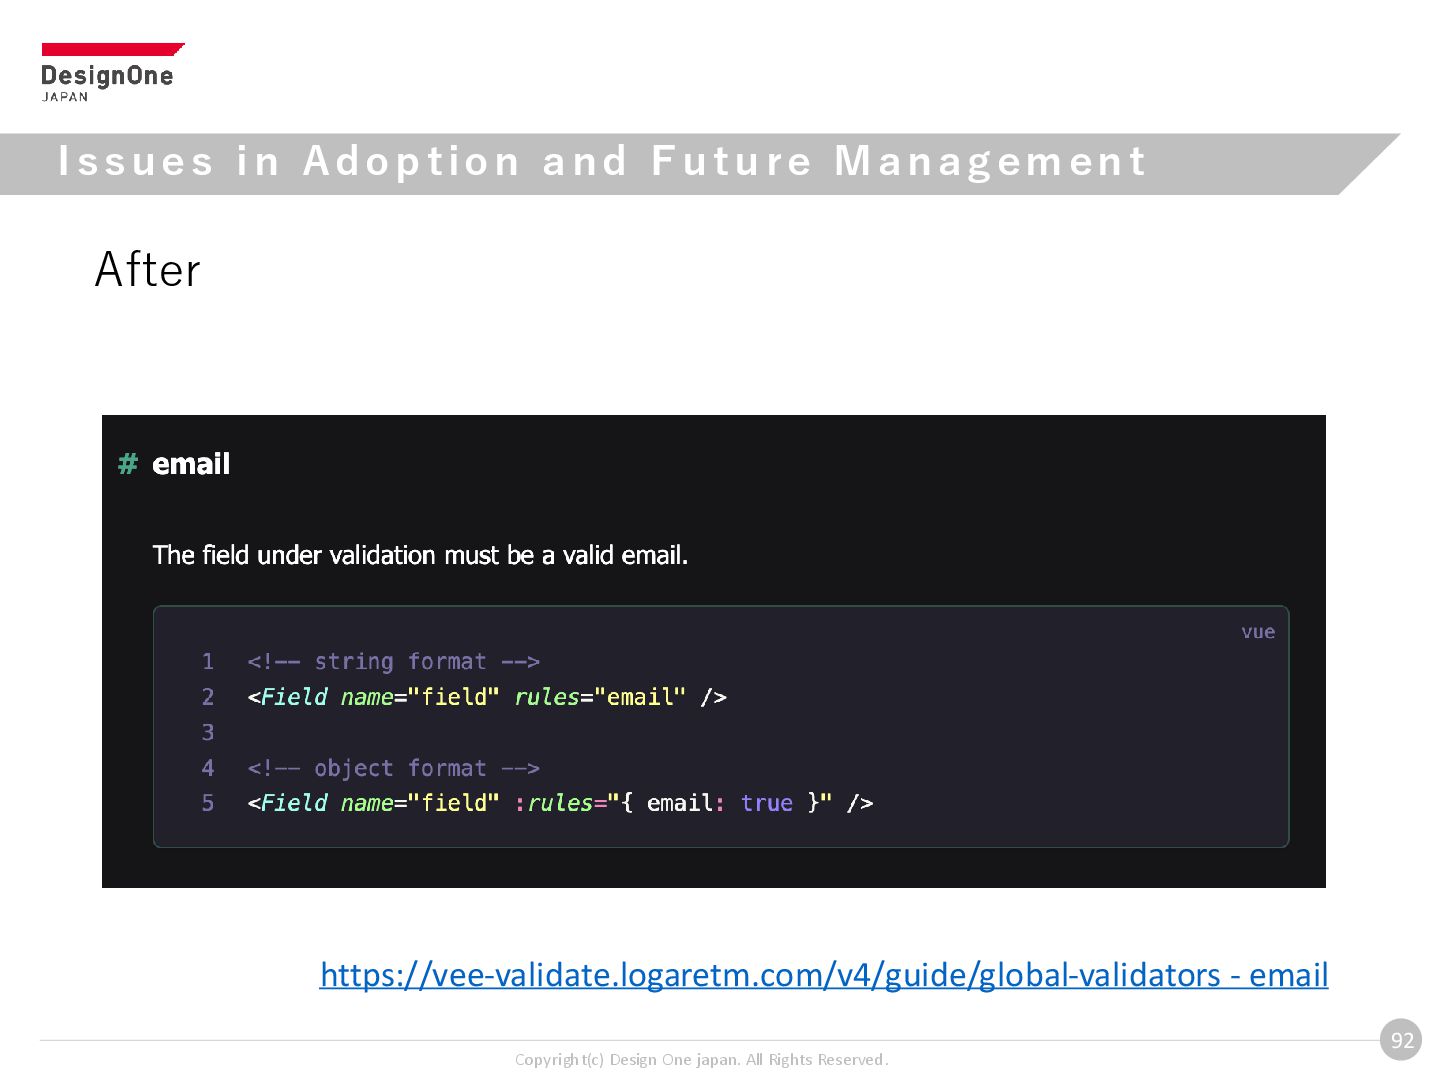Click the sentence "The field under validation must be a valid email."
Image resolution: width=1440 pixels, height=1080 pixels.
coord(420,555)
